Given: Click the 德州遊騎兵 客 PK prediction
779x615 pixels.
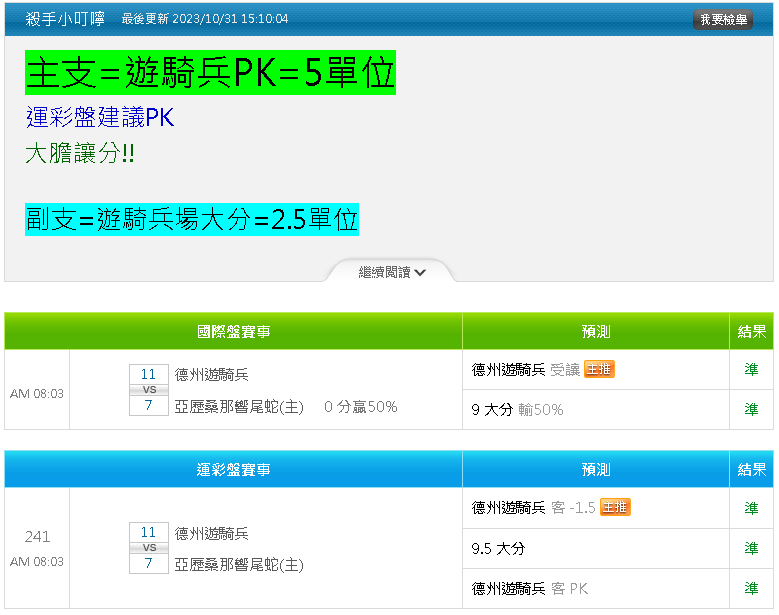Looking at the screenshot, I should coord(530,589).
